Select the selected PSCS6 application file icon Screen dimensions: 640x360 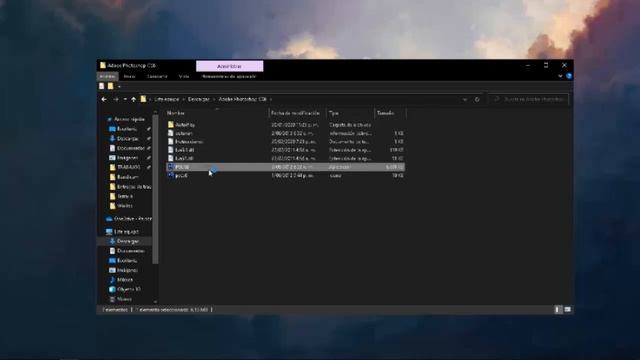(171, 167)
